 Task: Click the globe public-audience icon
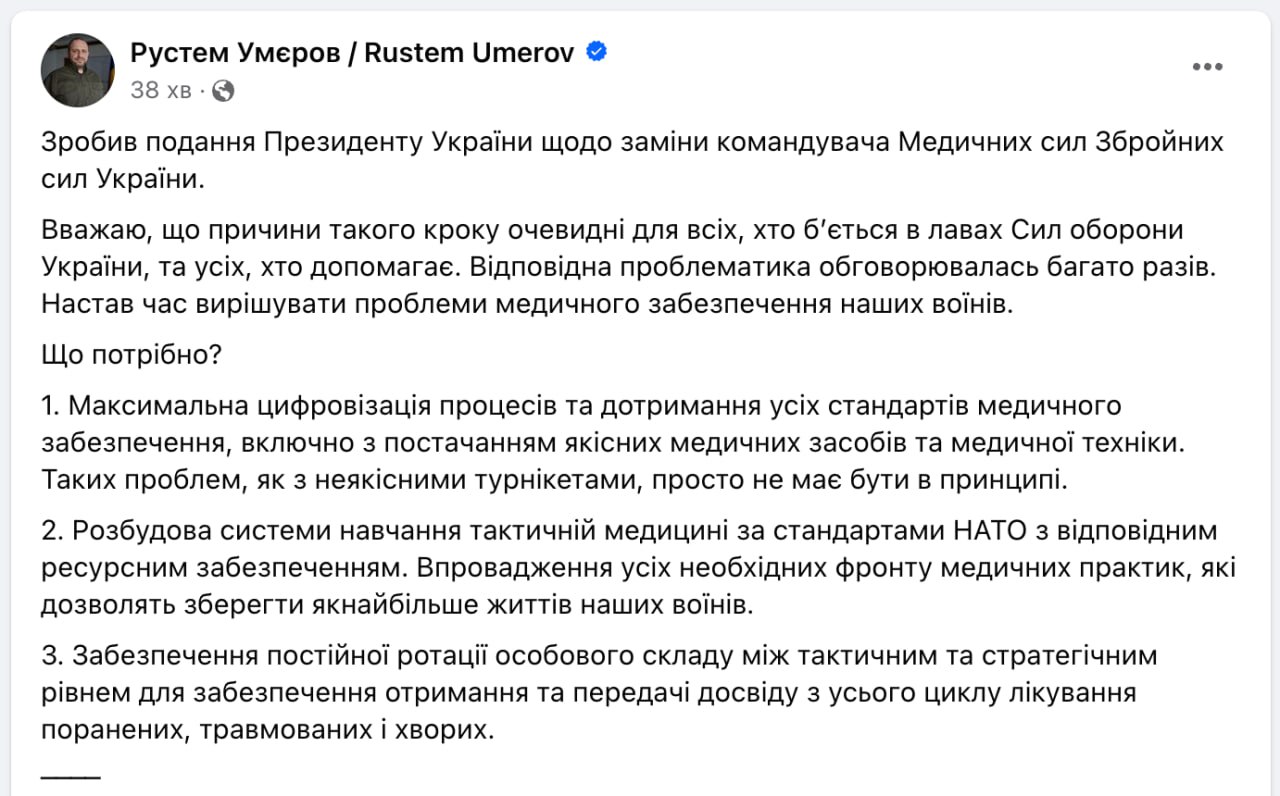[x=223, y=91]
